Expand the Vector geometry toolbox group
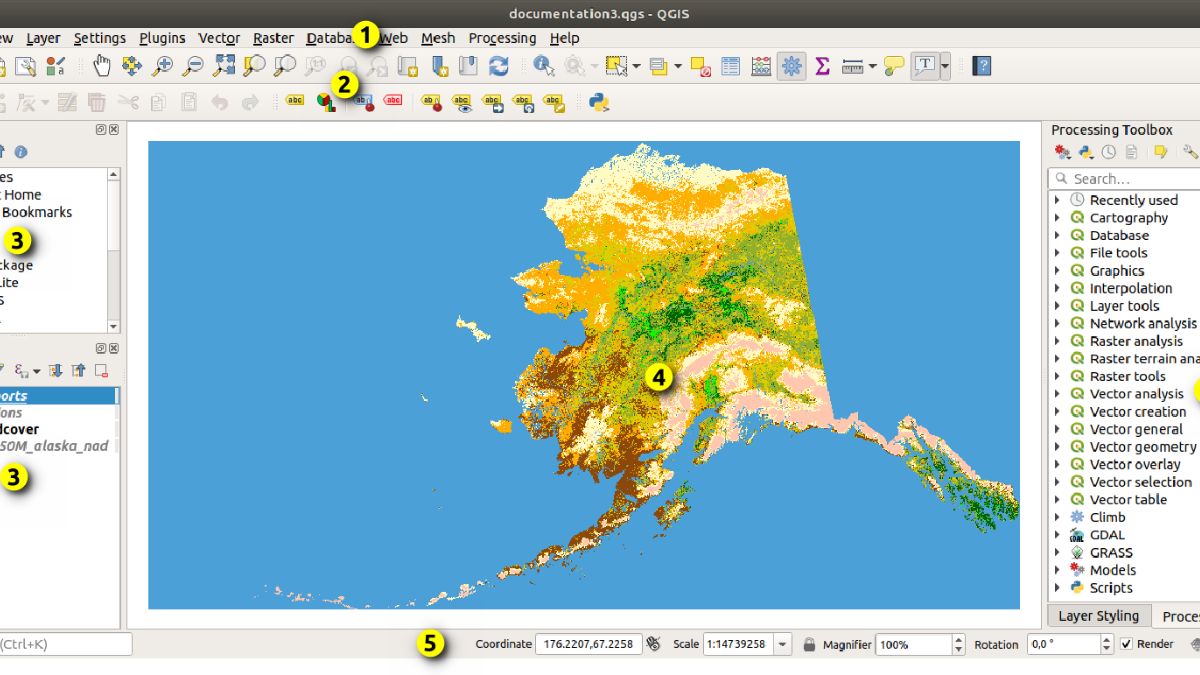1200x675 pixels. point(1058,447)
